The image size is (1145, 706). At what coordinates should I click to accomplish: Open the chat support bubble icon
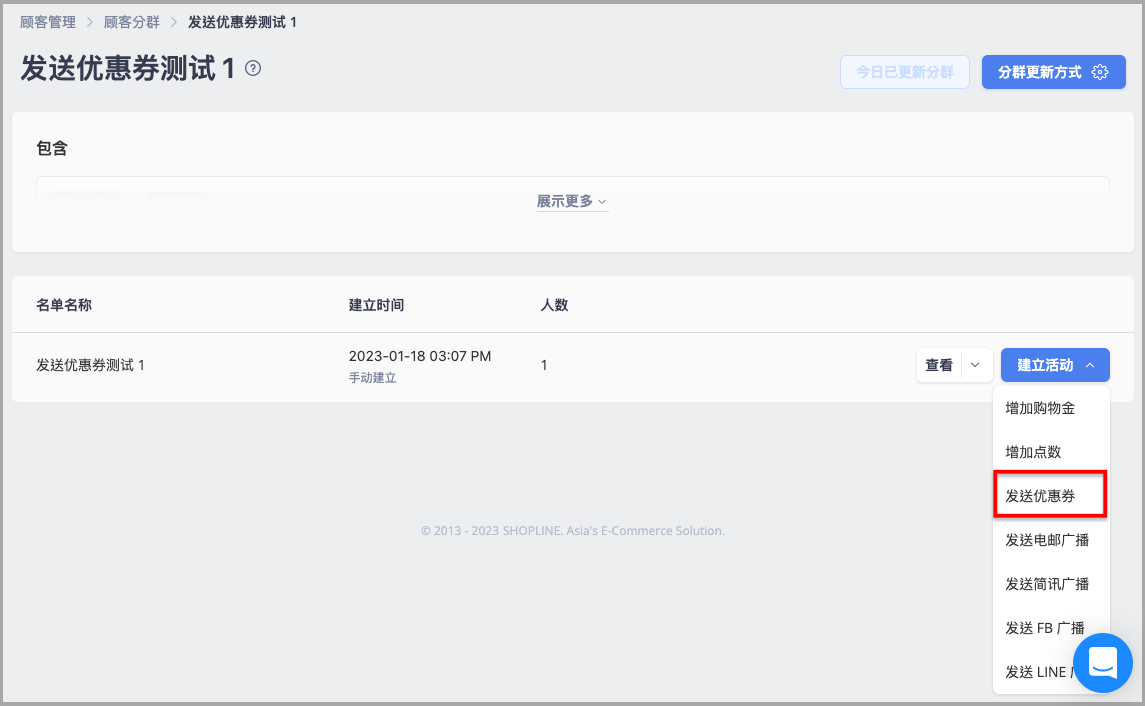click(1103, 663)
